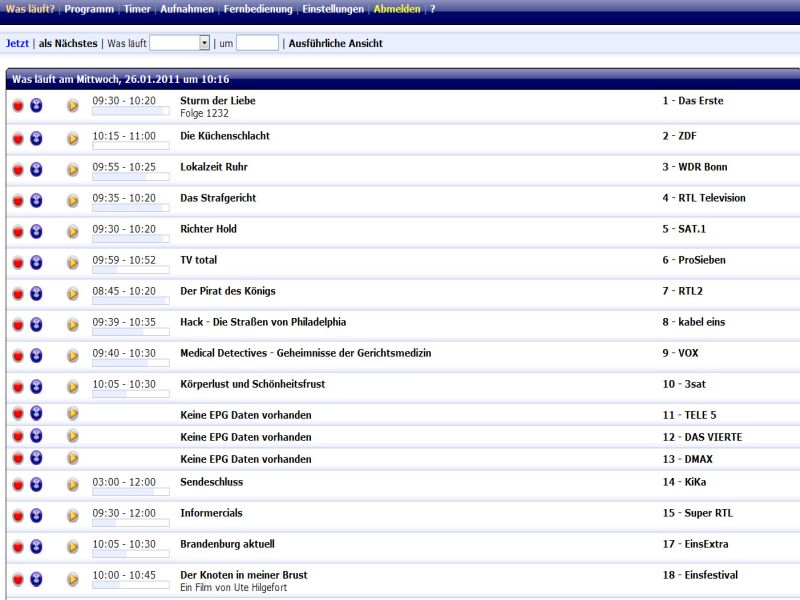
Task: Open blue info icon for Richter Hold
Action: pyautogui.click(x=36, y=232)
